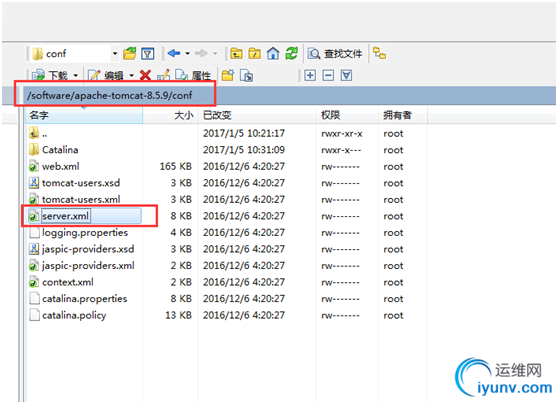558x404 pixels.
Task: Create new folder icon
Action: (x=228, y=75)
